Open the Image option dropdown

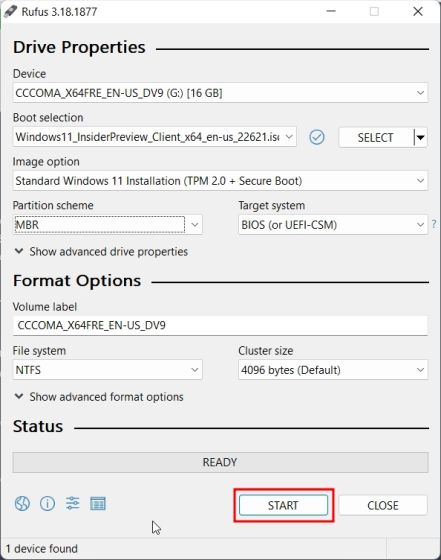click(x=220, y=181)
